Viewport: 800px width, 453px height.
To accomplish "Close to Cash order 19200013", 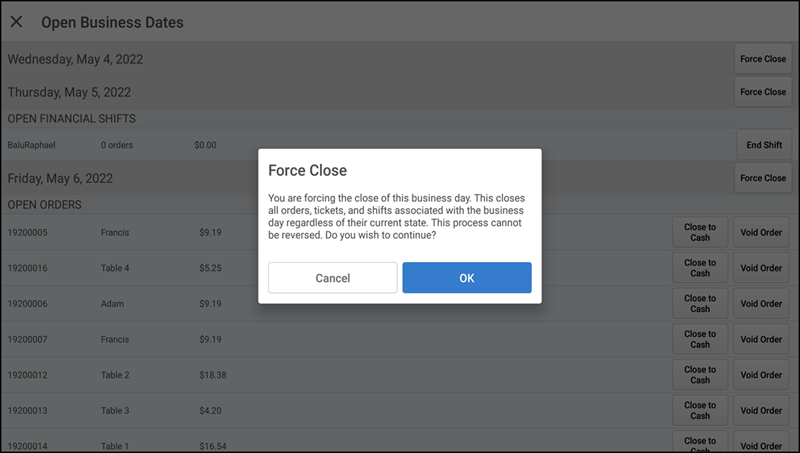I will 700,411.
